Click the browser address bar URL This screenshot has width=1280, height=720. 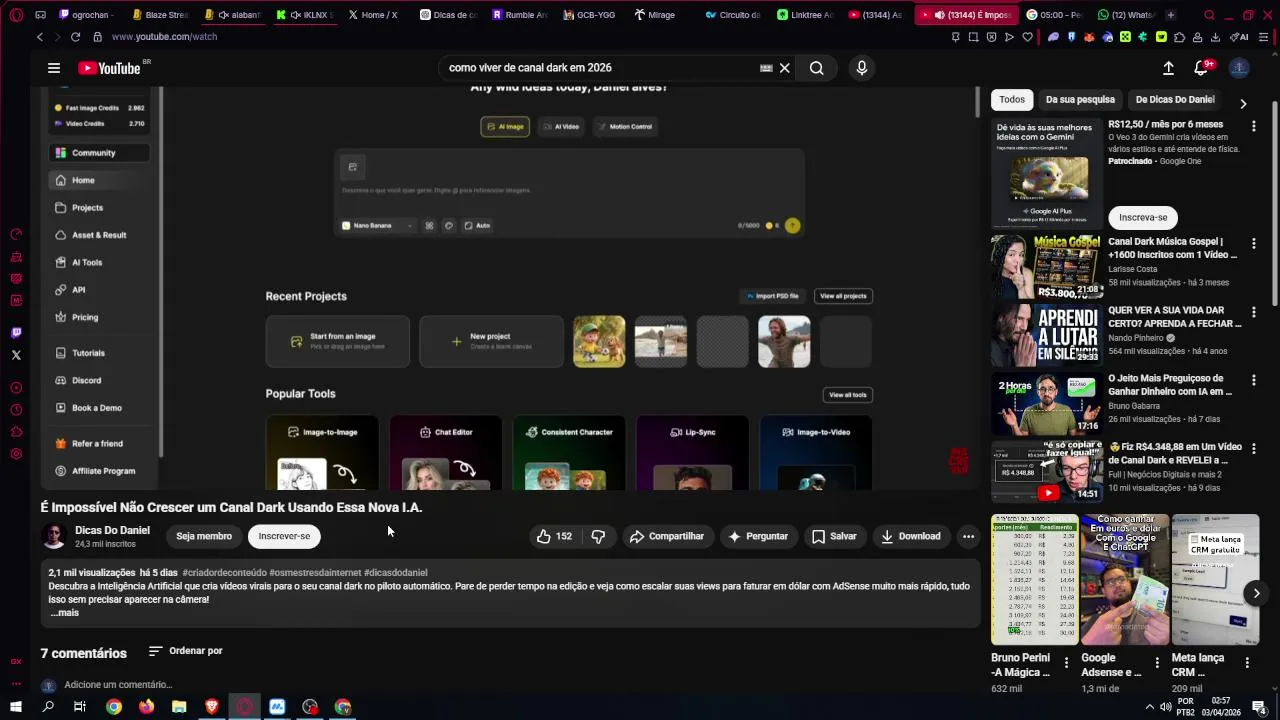click(164, 37)
